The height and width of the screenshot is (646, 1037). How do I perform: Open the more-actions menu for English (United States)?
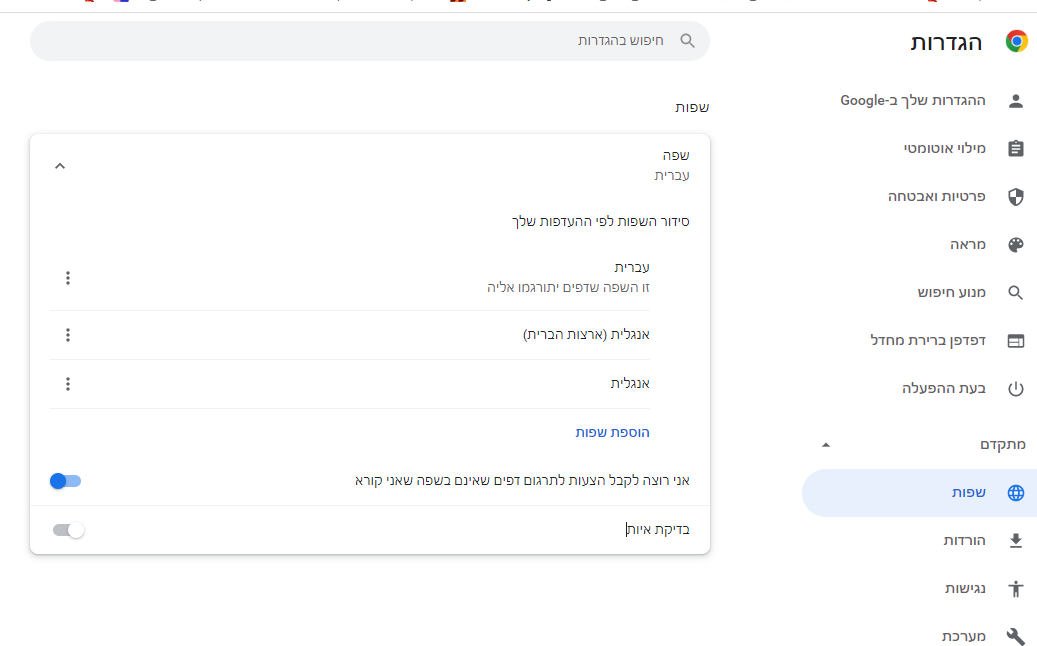point(68,335)
